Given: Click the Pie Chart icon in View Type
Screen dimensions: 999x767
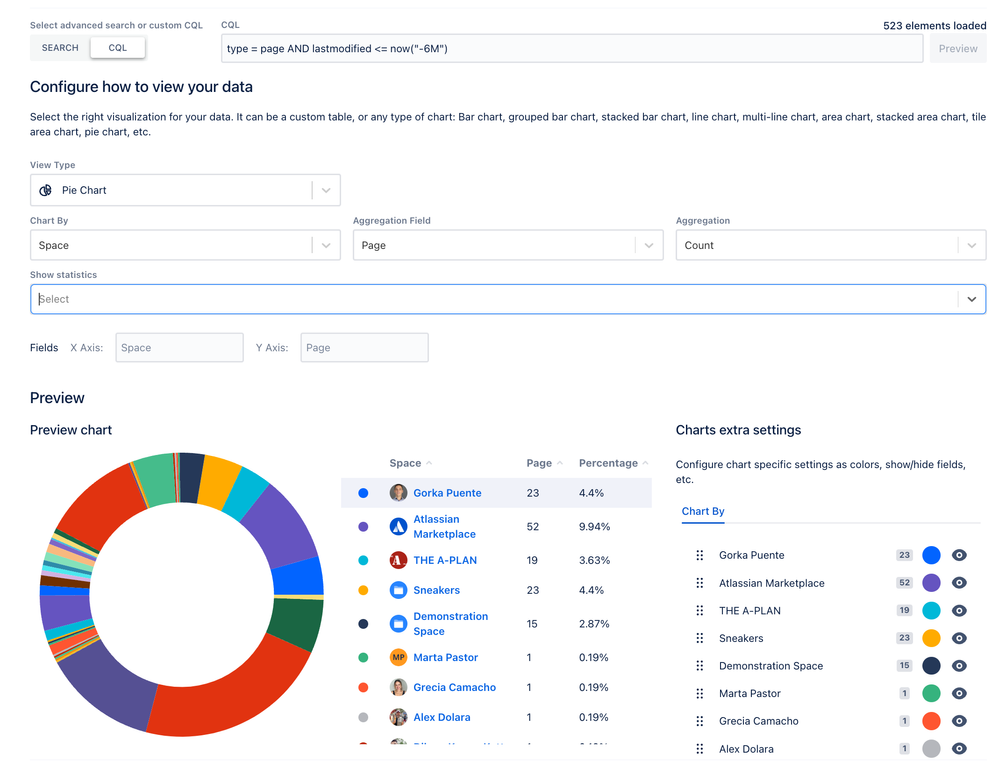Looking at the screenshot, I should tap(45, 190).
